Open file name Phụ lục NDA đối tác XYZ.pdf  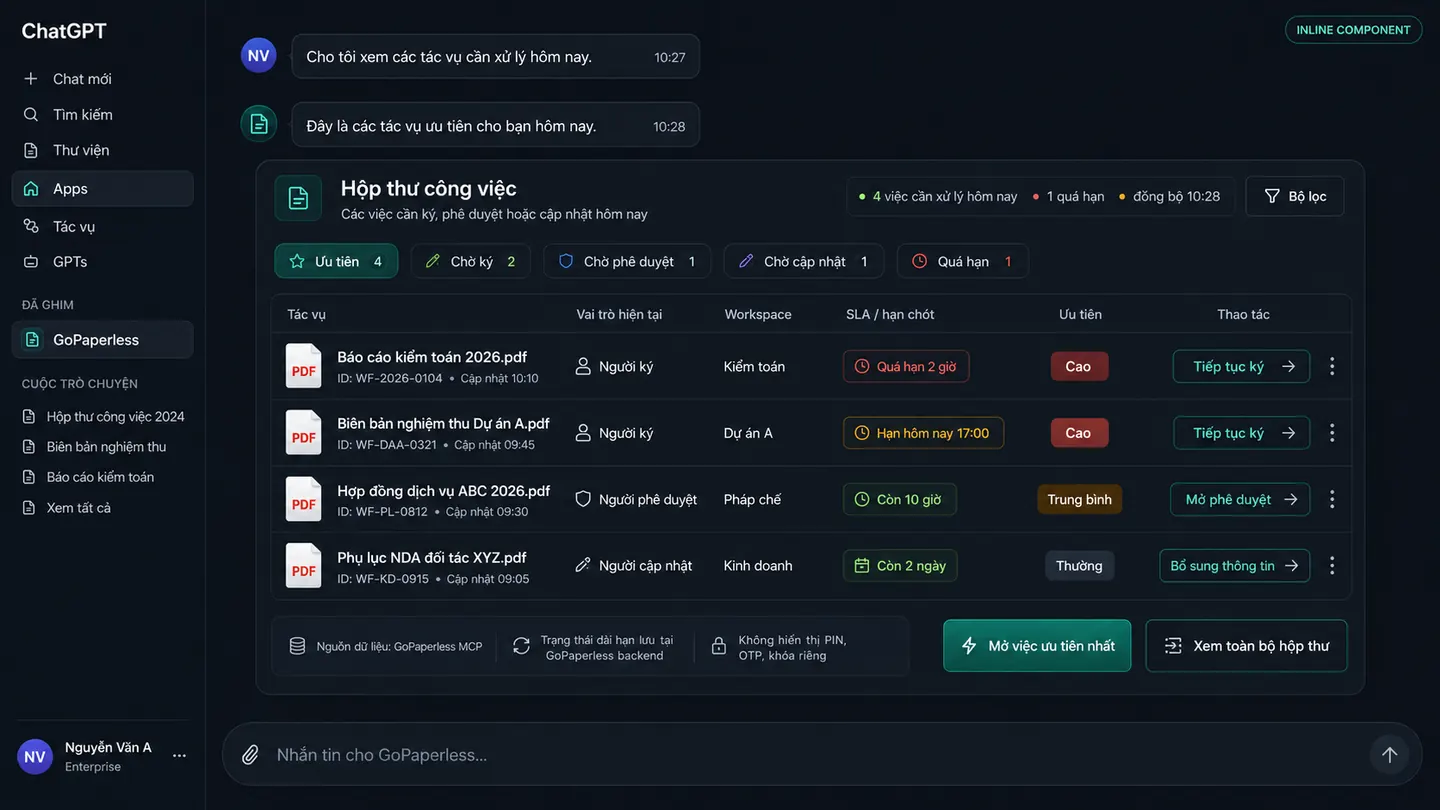pyautogui.click(x=432, y=557)
